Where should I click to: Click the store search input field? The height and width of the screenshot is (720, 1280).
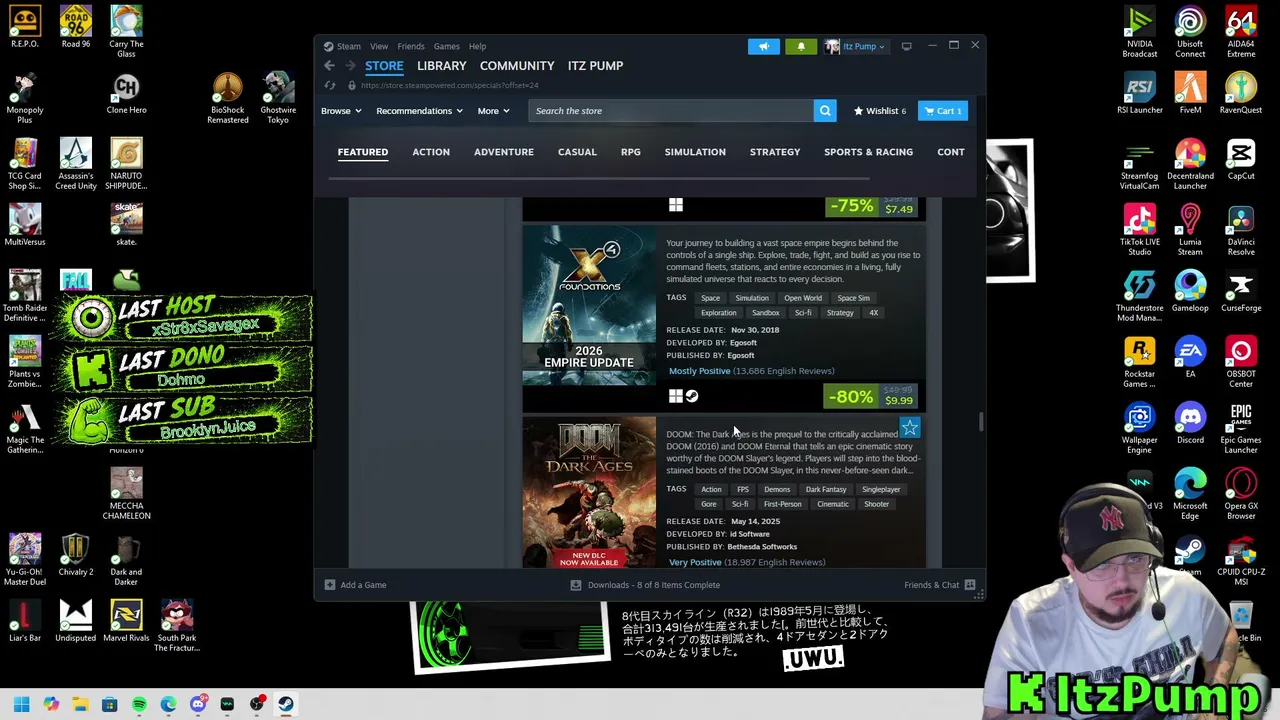tap(671, 111)
